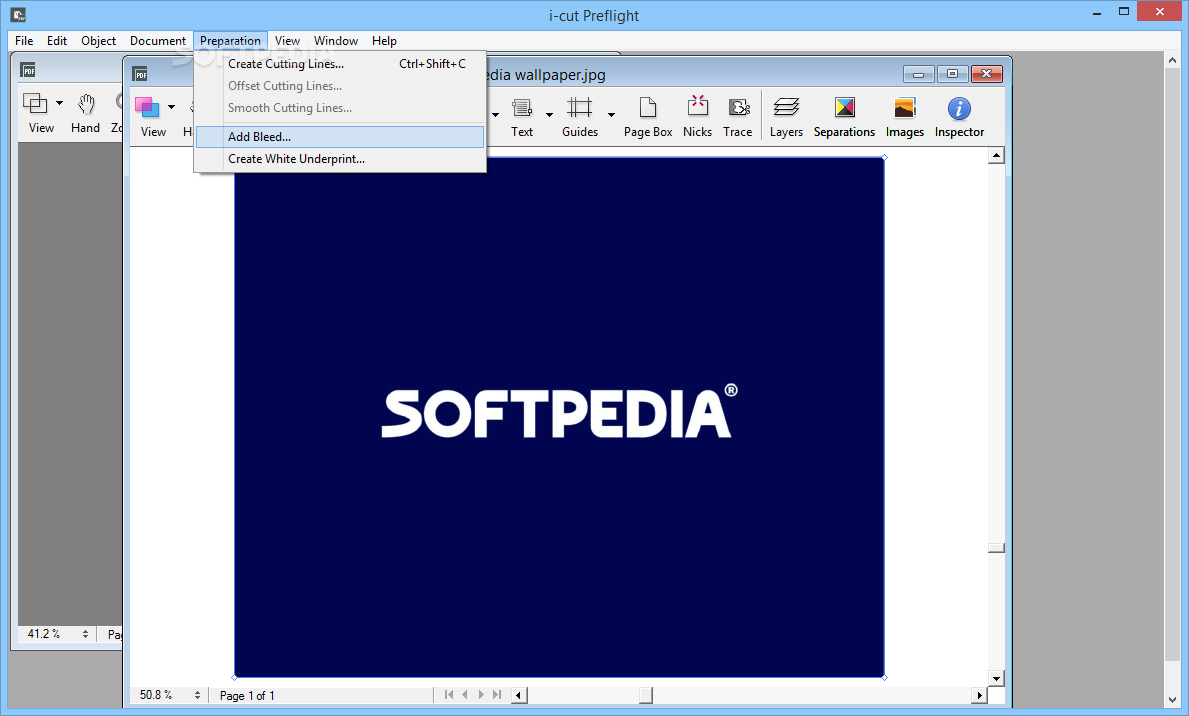Open the Separations panel

click(x=844, y=117)
